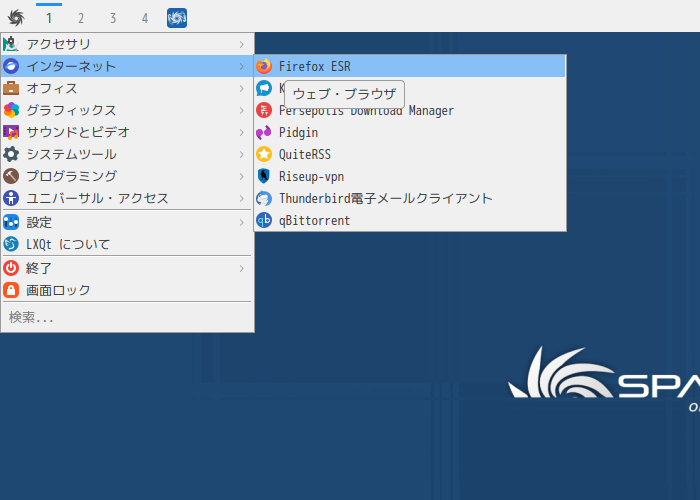Viewport: 700px width, 500px height.
Task: Click the 設定 settings icon
Action: (x=11, y=222)
